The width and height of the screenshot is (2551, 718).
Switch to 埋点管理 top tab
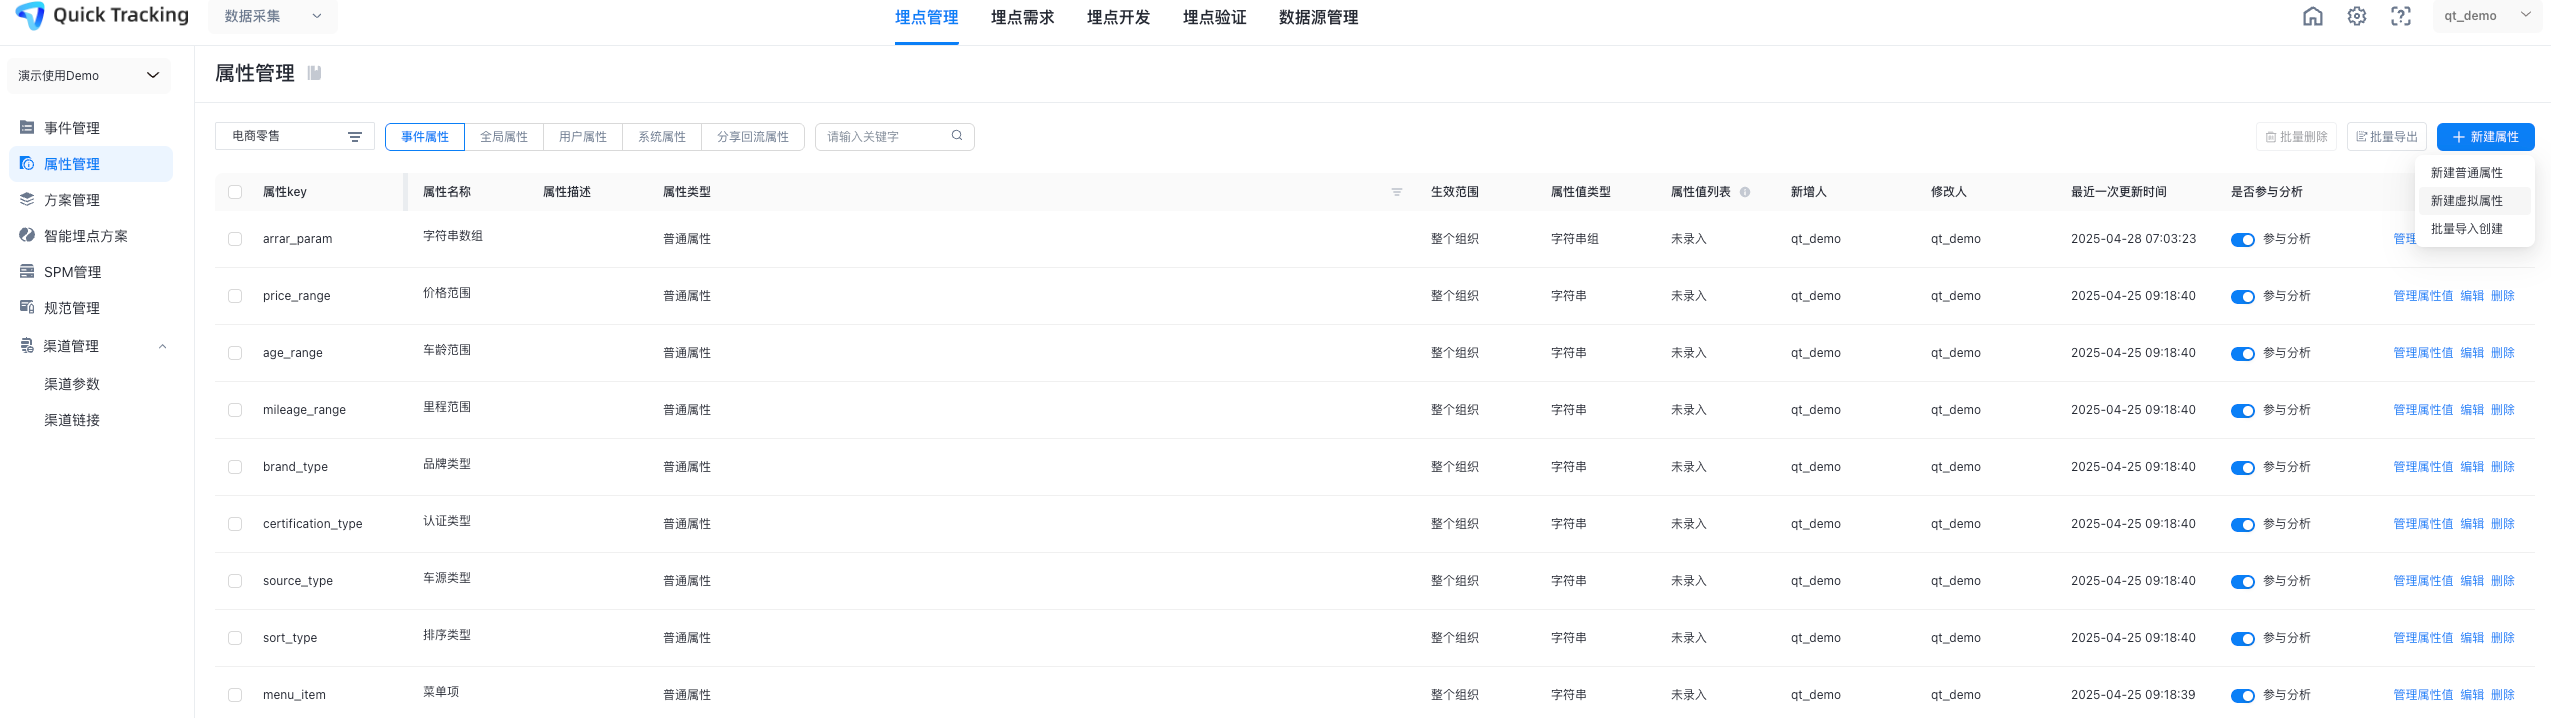click(x=926, y=17)
